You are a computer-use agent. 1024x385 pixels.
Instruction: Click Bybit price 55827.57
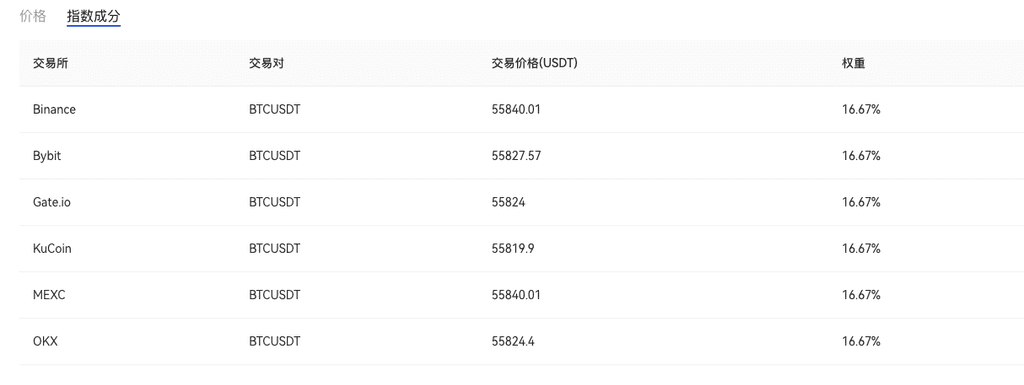516,156
